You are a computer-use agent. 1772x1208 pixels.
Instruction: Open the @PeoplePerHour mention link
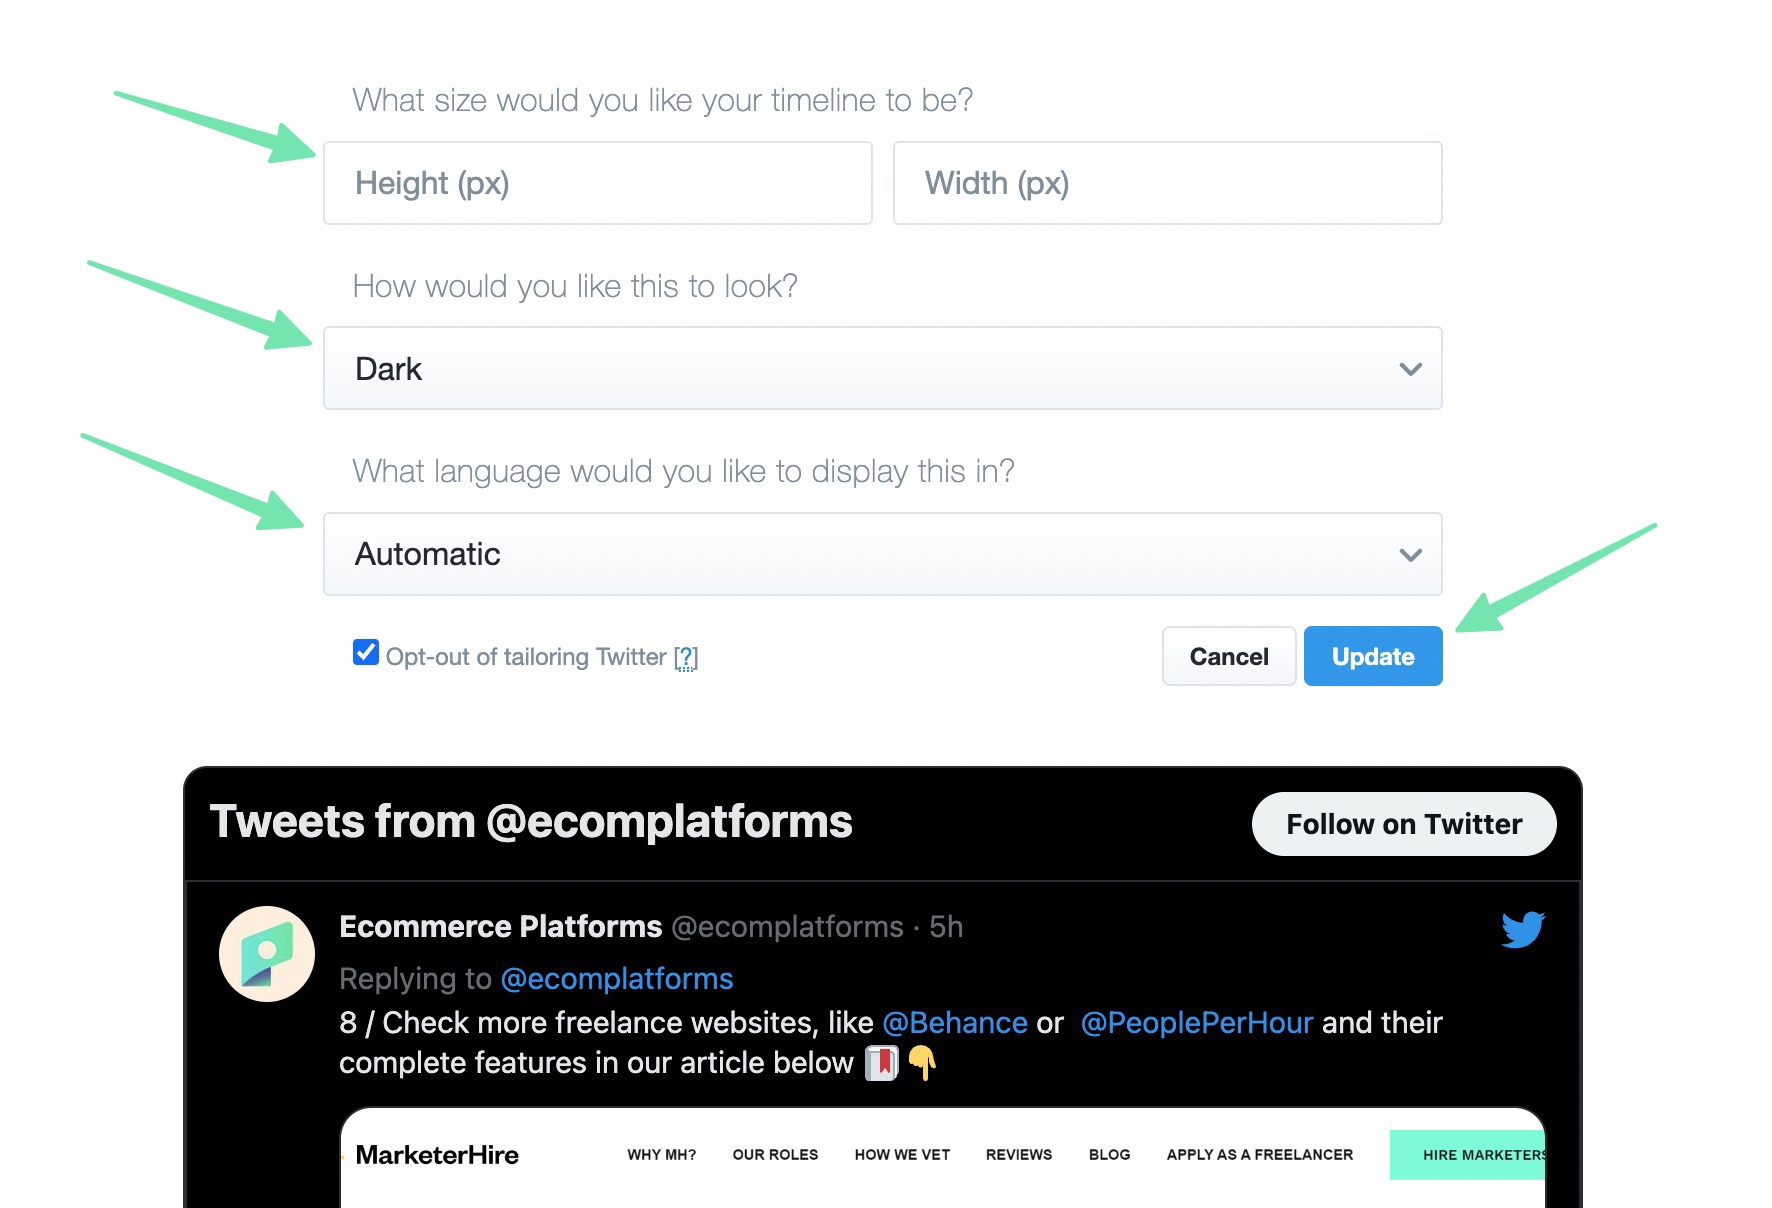coord(1196,1023)
